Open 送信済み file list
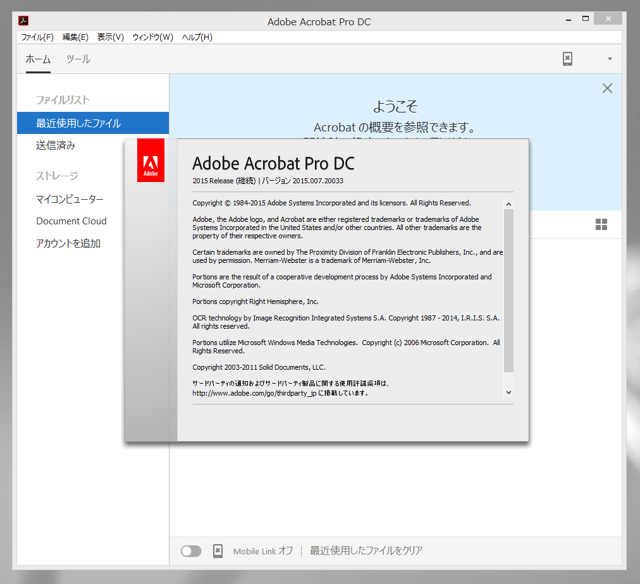 point(56,145)
